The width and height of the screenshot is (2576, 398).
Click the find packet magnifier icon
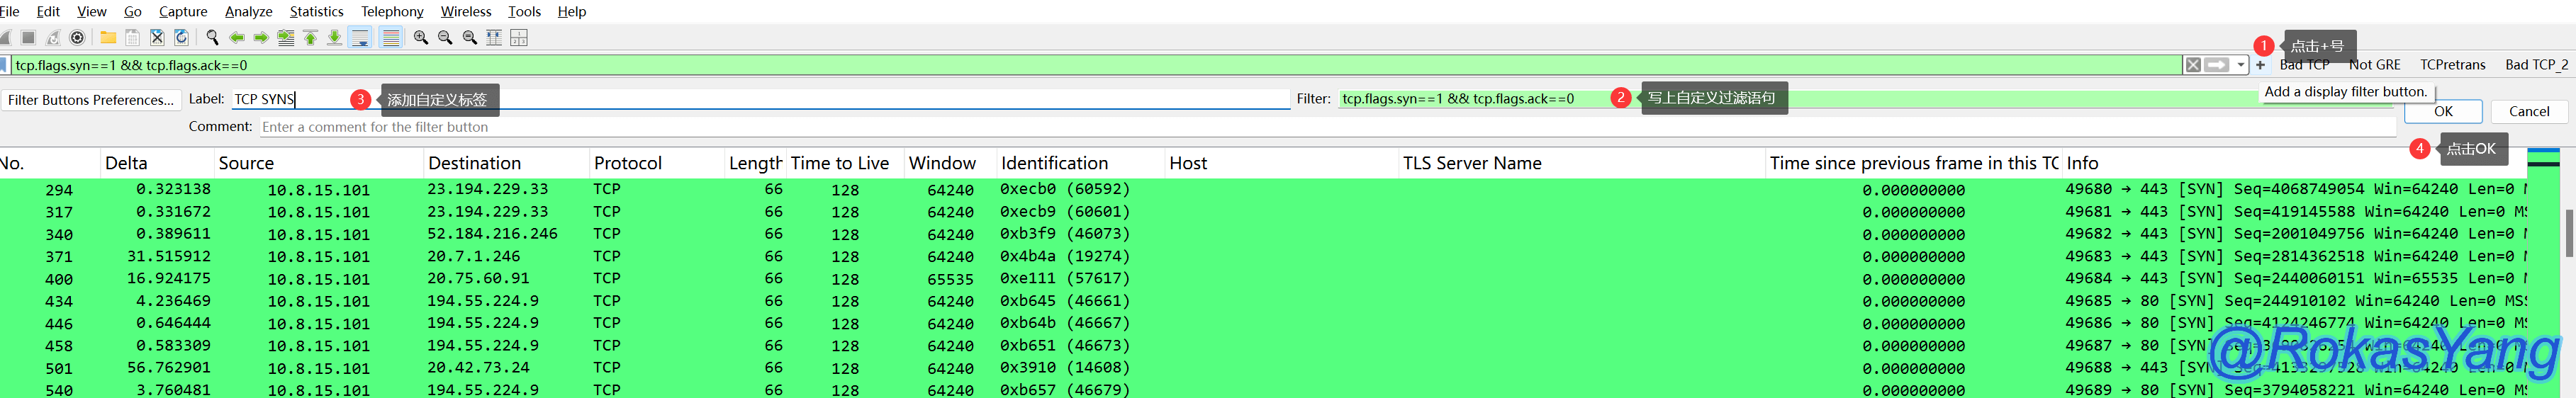coord(212,38)
